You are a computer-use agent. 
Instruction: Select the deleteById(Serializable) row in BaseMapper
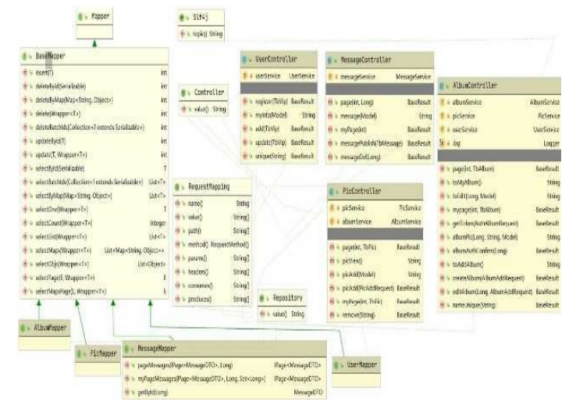coord(94,87)
